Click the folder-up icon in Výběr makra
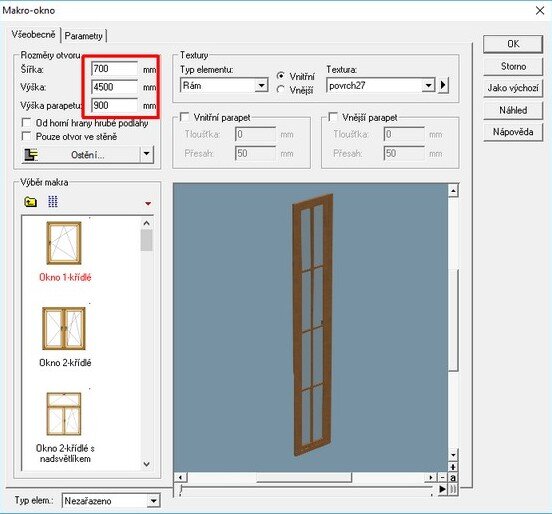The image size is (552, 514). (x=31, y=202)
